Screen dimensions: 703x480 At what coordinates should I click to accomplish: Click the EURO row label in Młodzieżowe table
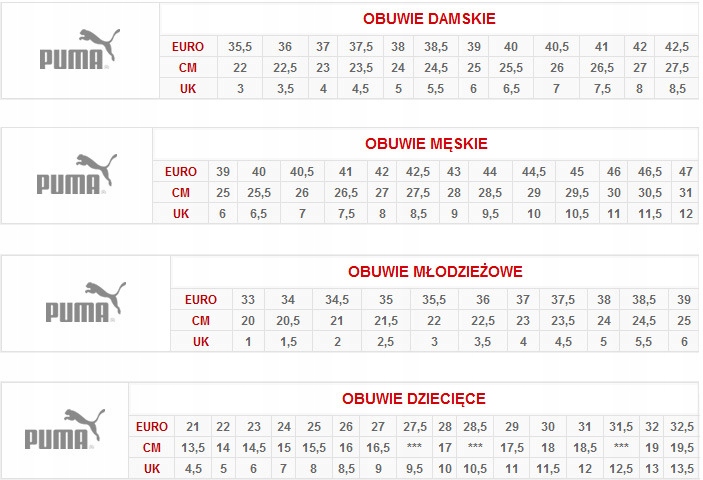click(x=201, y=299)
